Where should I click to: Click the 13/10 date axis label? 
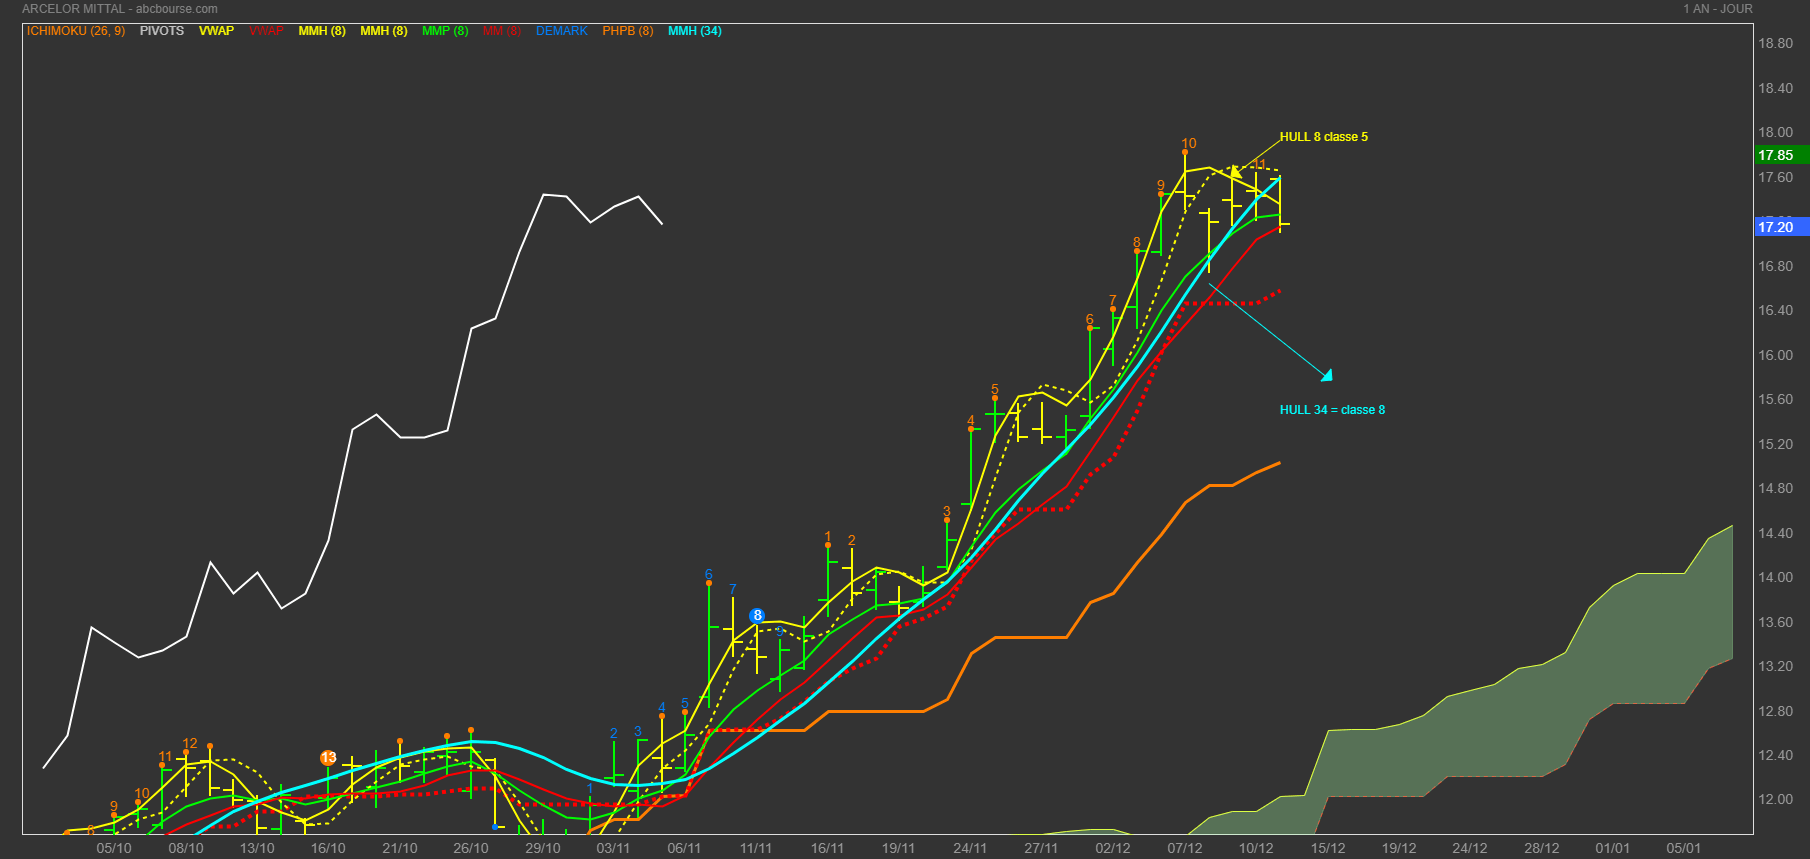[x=257, y=848]
